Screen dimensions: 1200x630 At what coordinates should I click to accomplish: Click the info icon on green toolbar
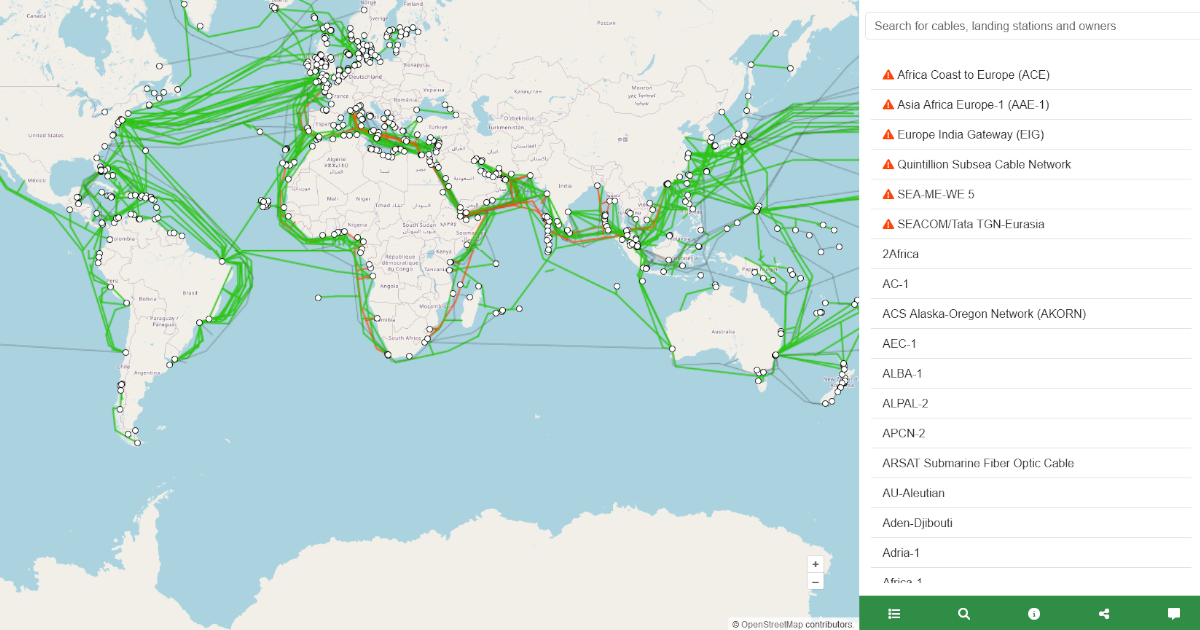[x=1033, y=613]
